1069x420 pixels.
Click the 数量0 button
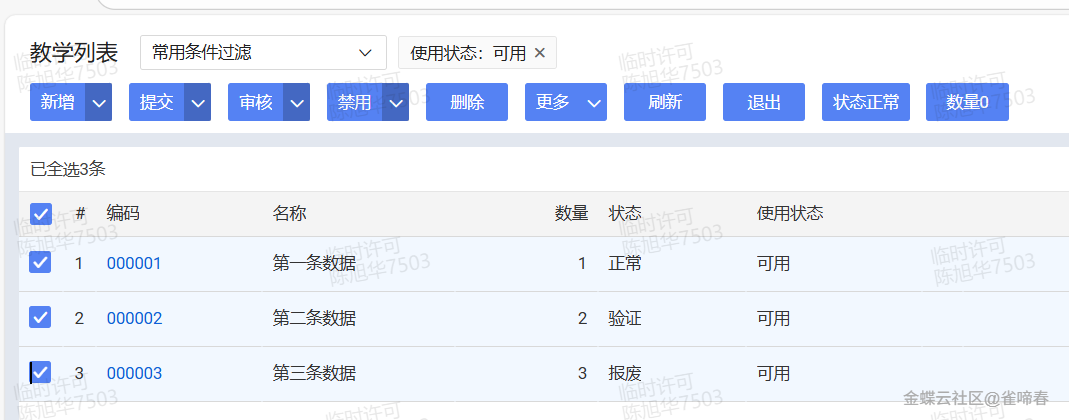[x=967, y=102]
